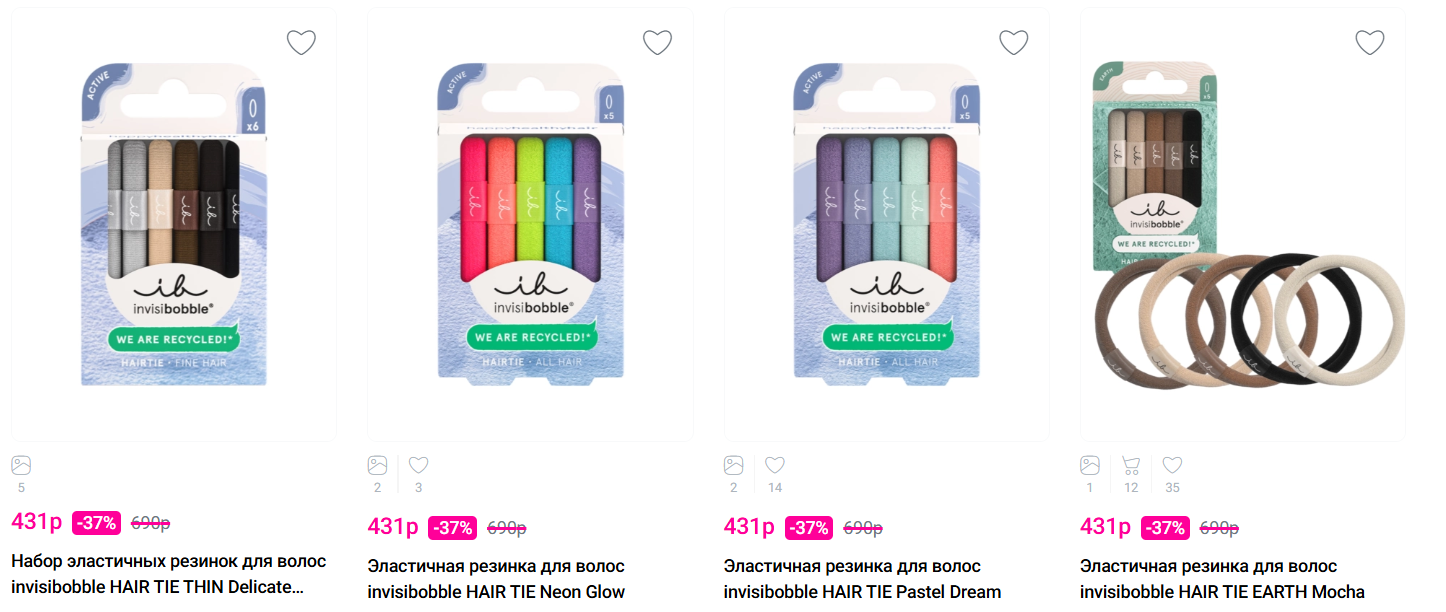Open the HAIR TIE Neon Glow title link
This screenshot has width=1446, height=612.
coord(496,579)
